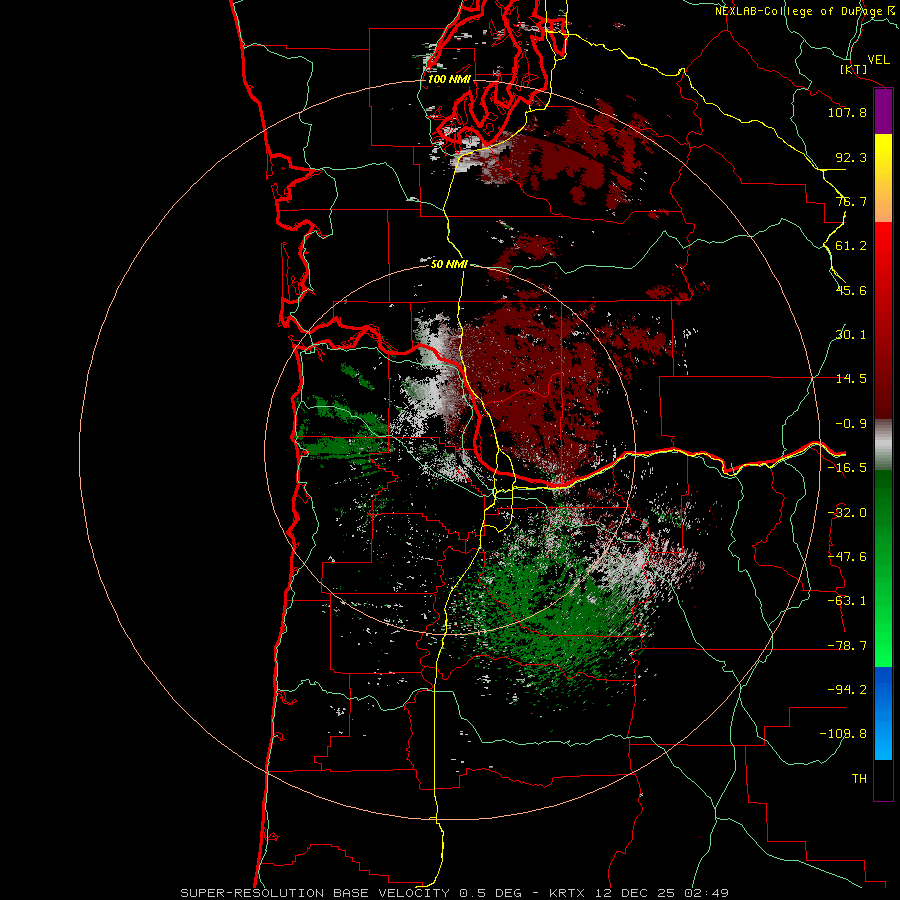The height and width of the screenshot is (900, 900).
Task: Pick the gray near-zero segment of color bar
Action: 883,444
